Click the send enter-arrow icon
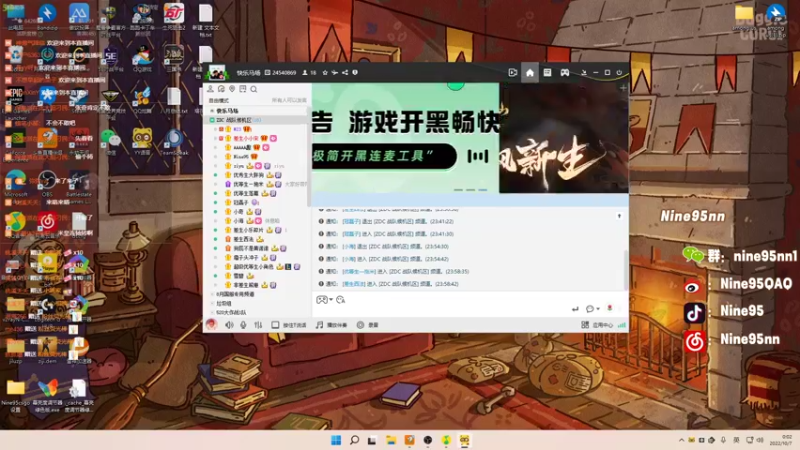Image resolution: width=800 pixels, height=450 pixels. click(x=575, y=309)
